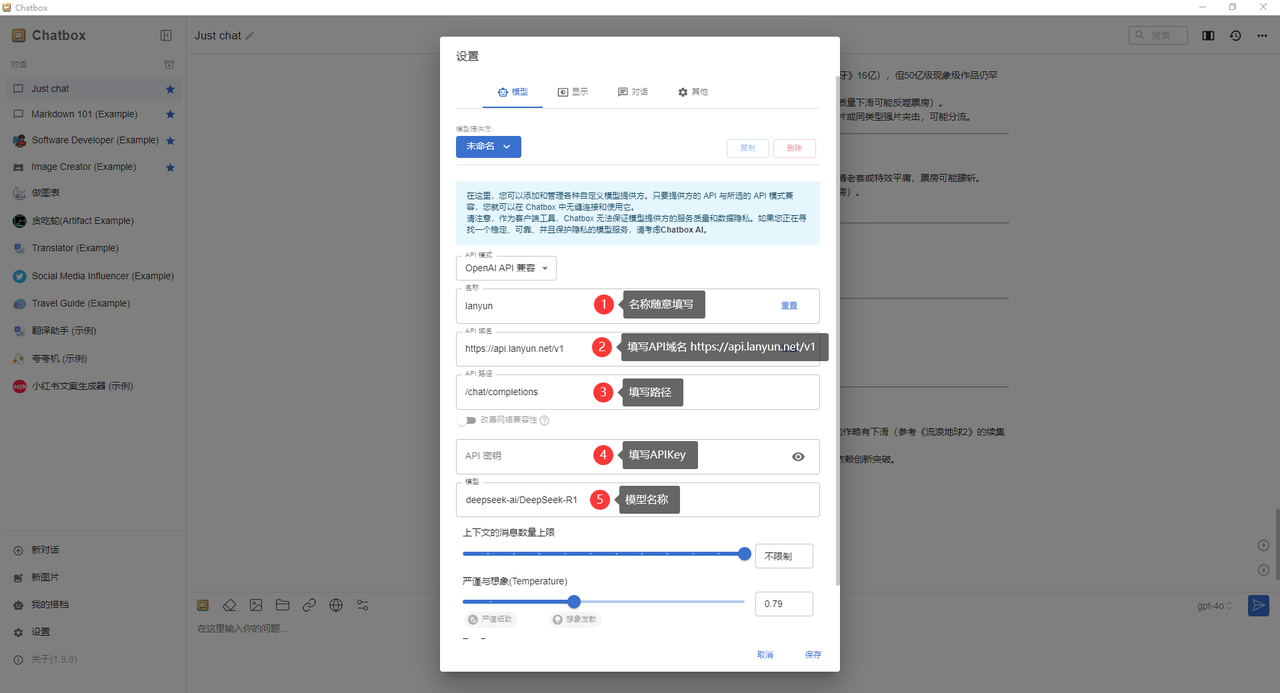Open the 对话 settings tab
The image size is (1280, 693).
(x=632, y=92)
